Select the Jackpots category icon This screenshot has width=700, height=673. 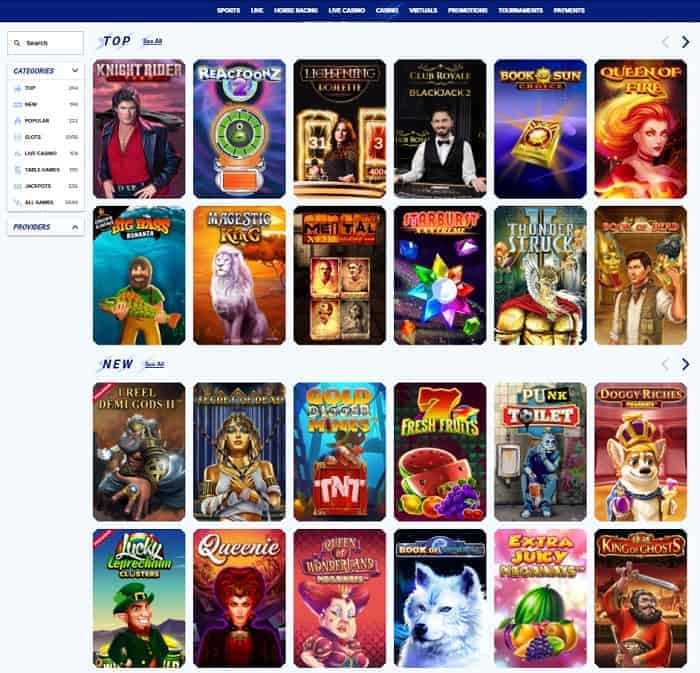click(18, 186)
